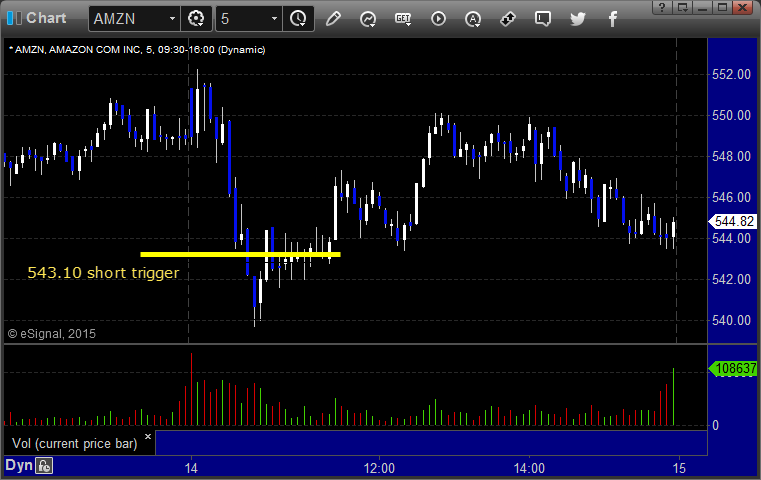Click the 540.00 price axis label

[731, 320]
